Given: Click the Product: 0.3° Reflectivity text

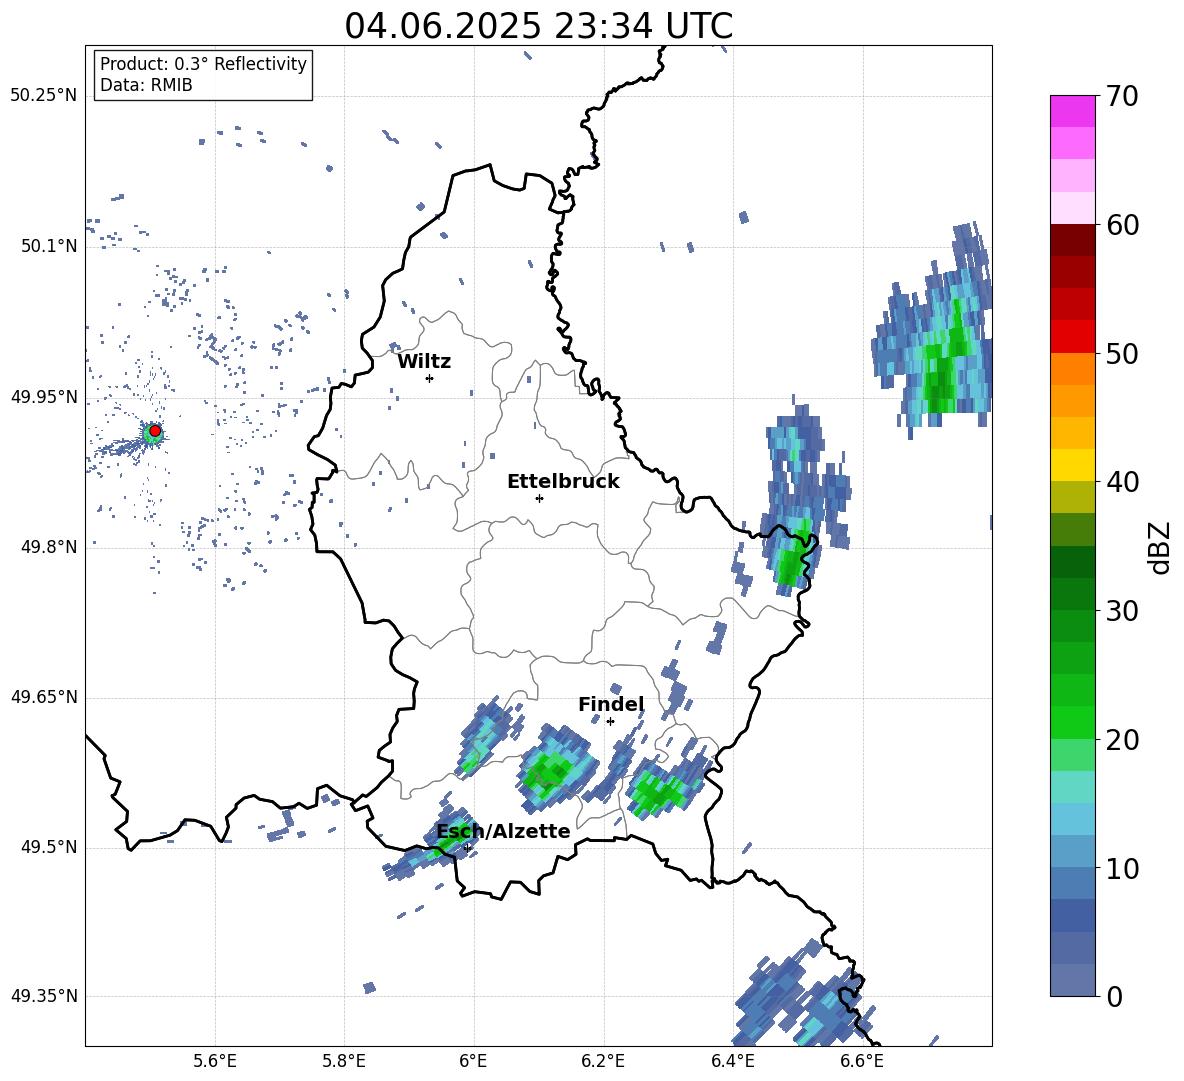Looking at the screenshot, I should 203,64.
